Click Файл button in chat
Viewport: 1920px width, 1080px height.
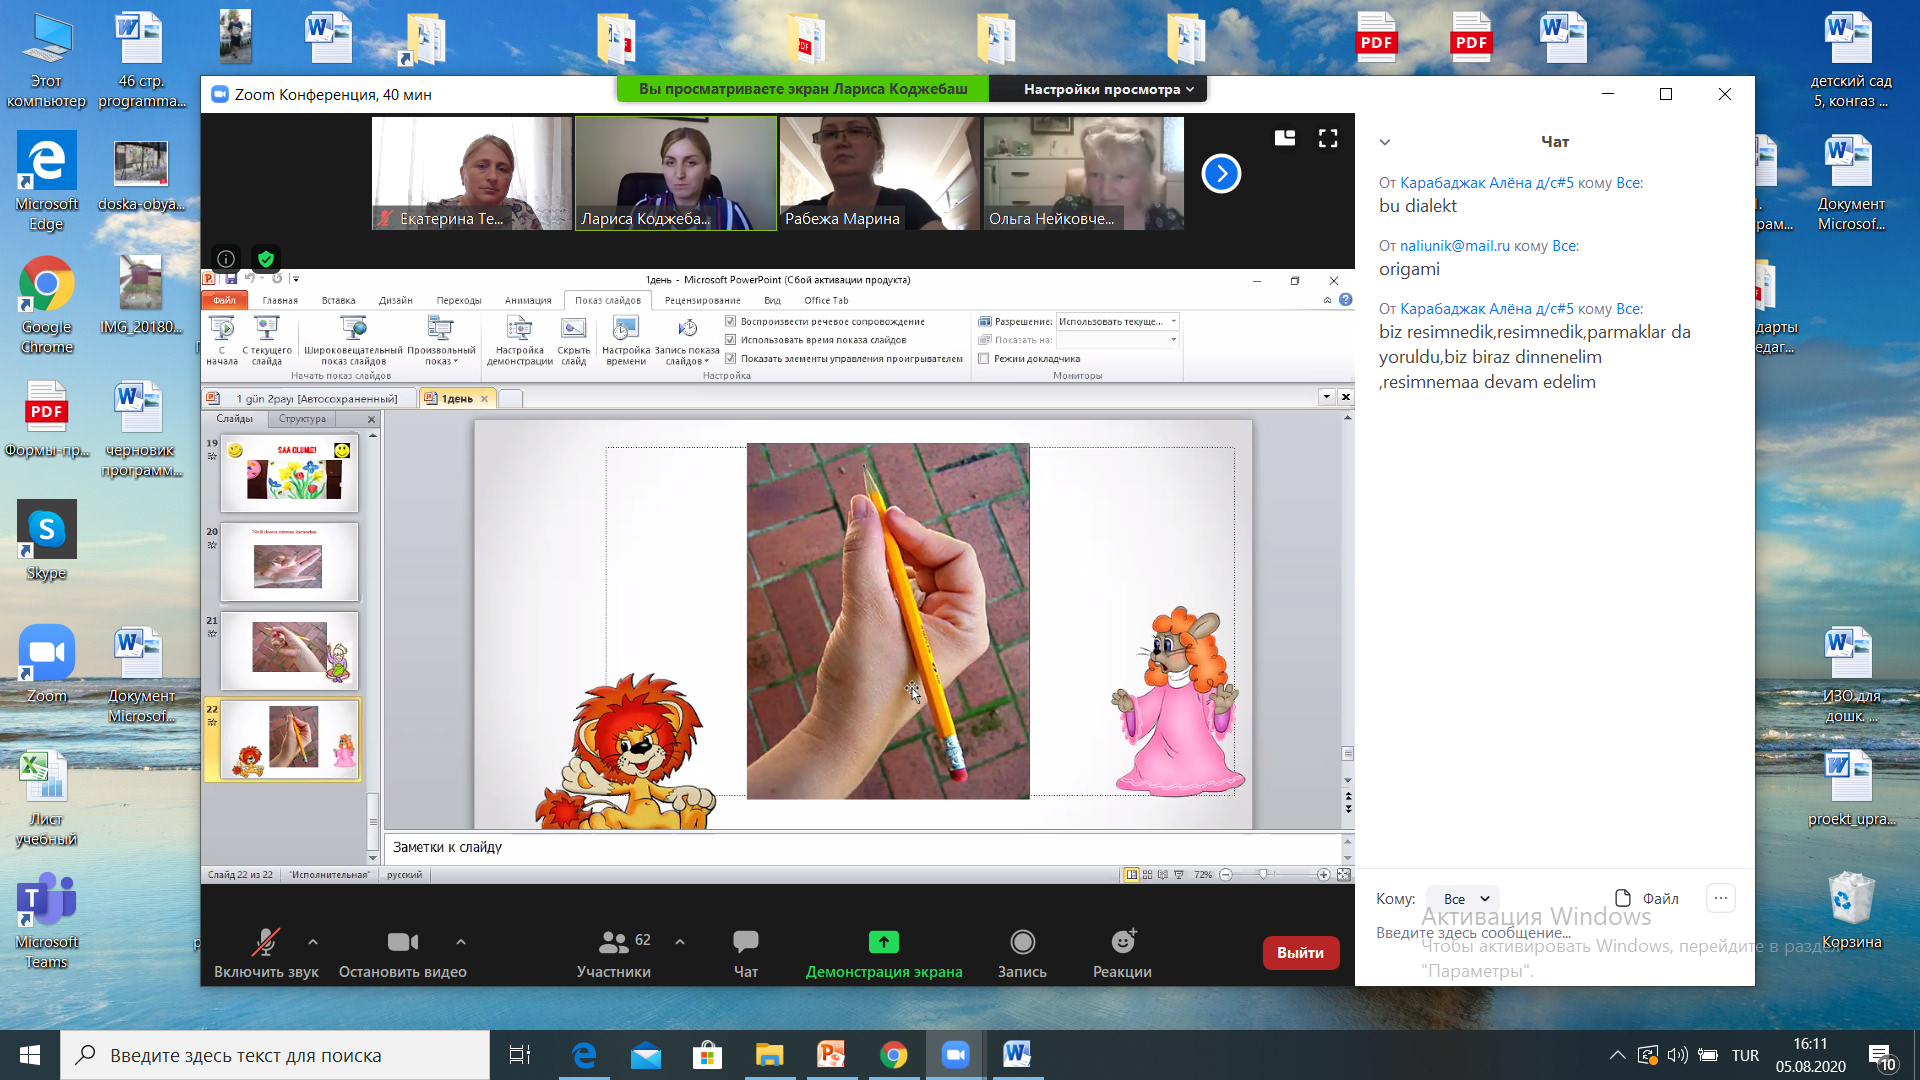point(1647,898)
